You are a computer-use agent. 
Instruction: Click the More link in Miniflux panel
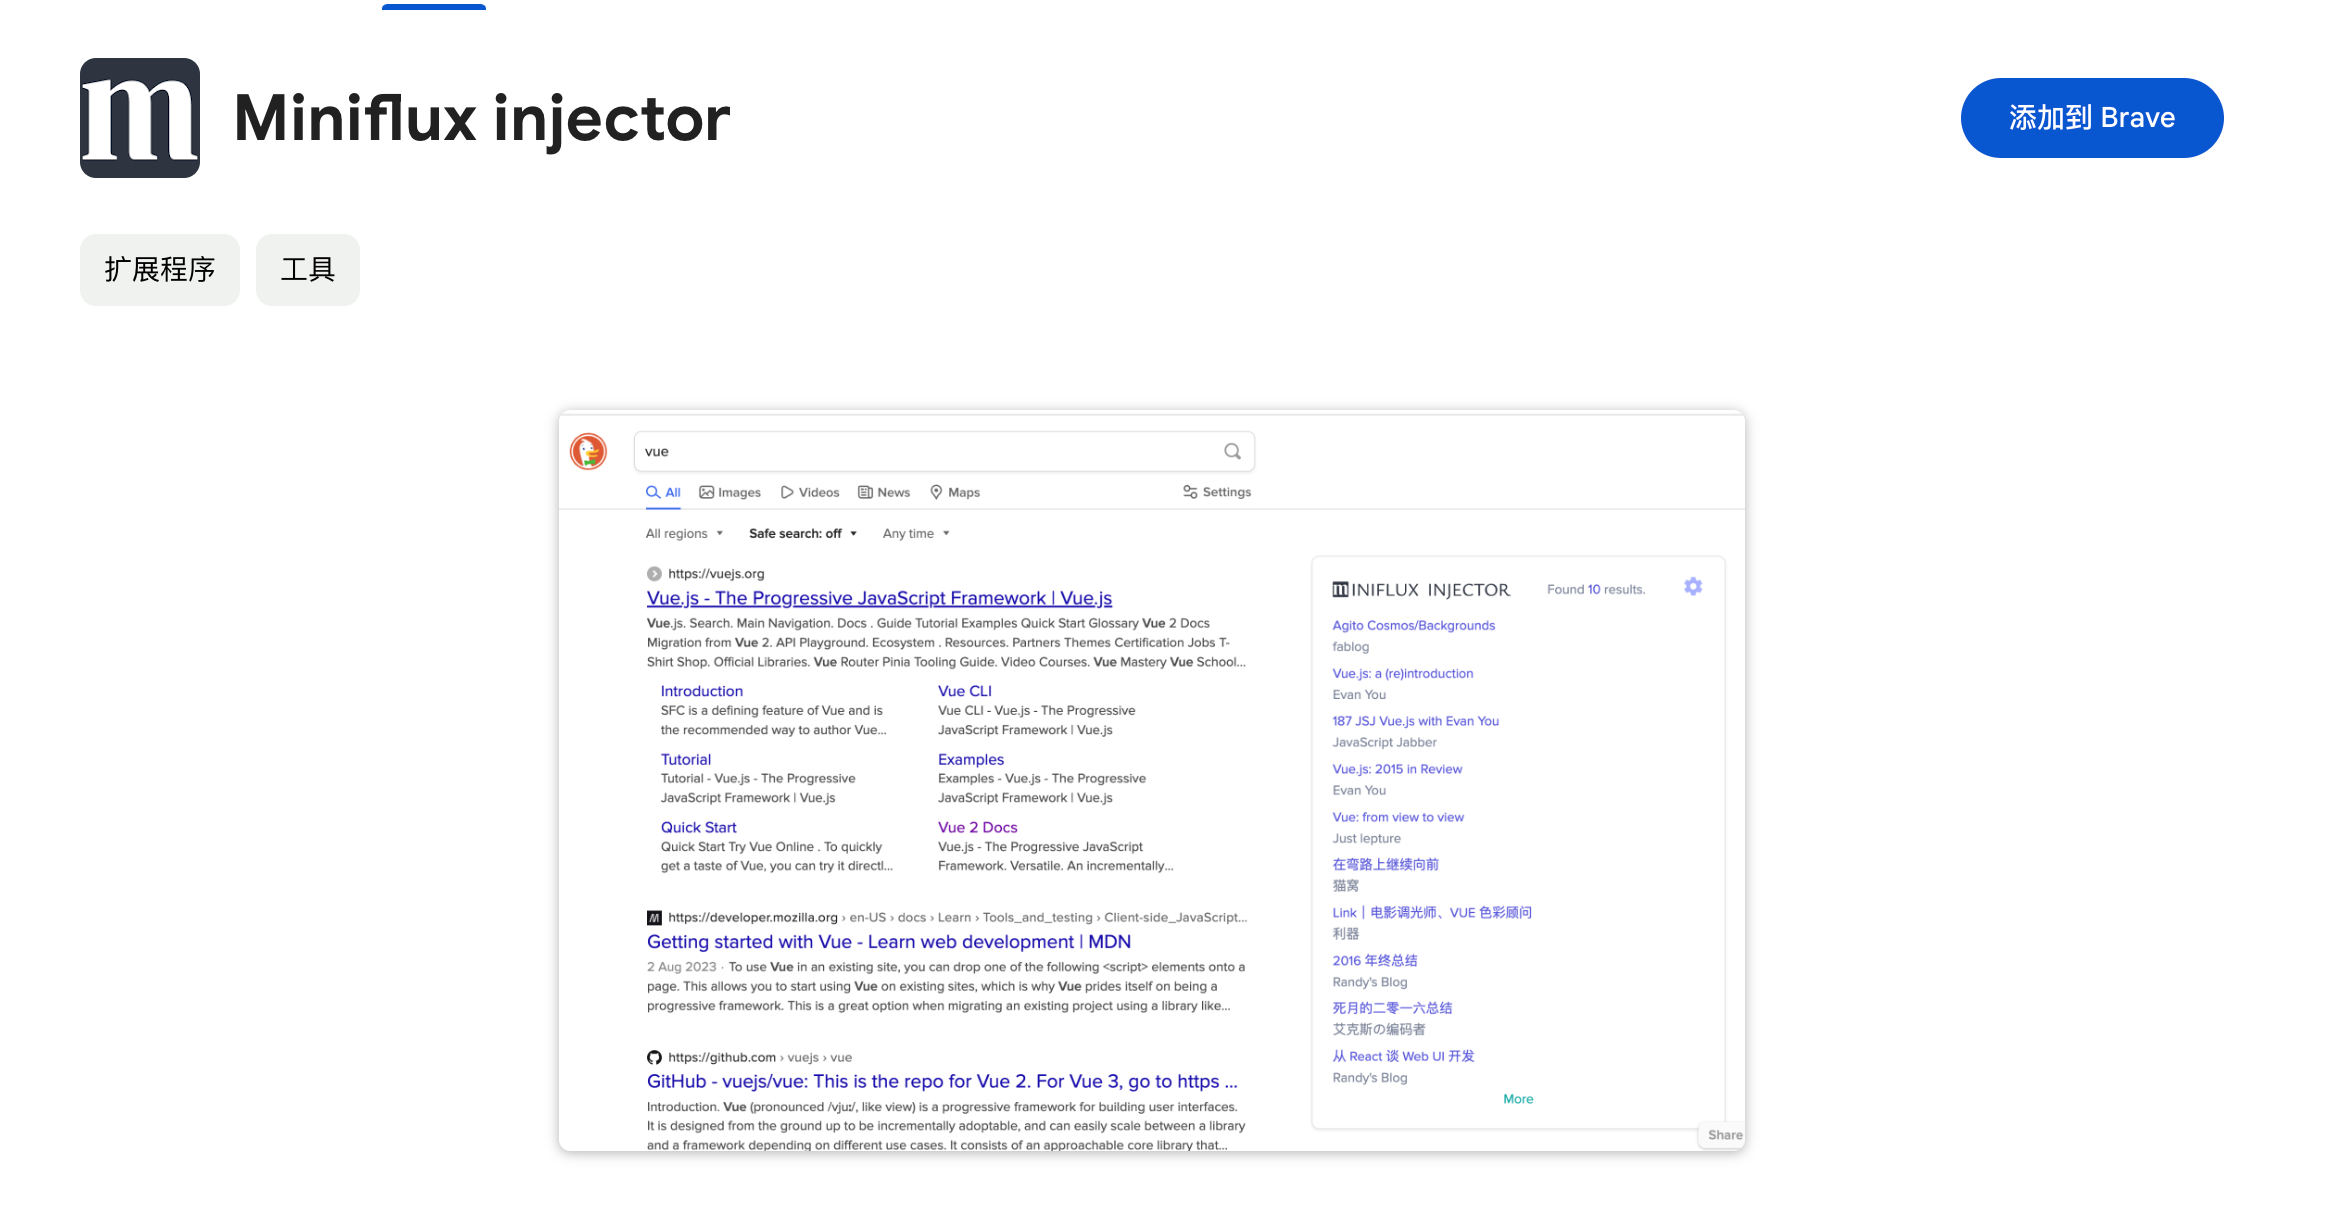(1517, 1099)
